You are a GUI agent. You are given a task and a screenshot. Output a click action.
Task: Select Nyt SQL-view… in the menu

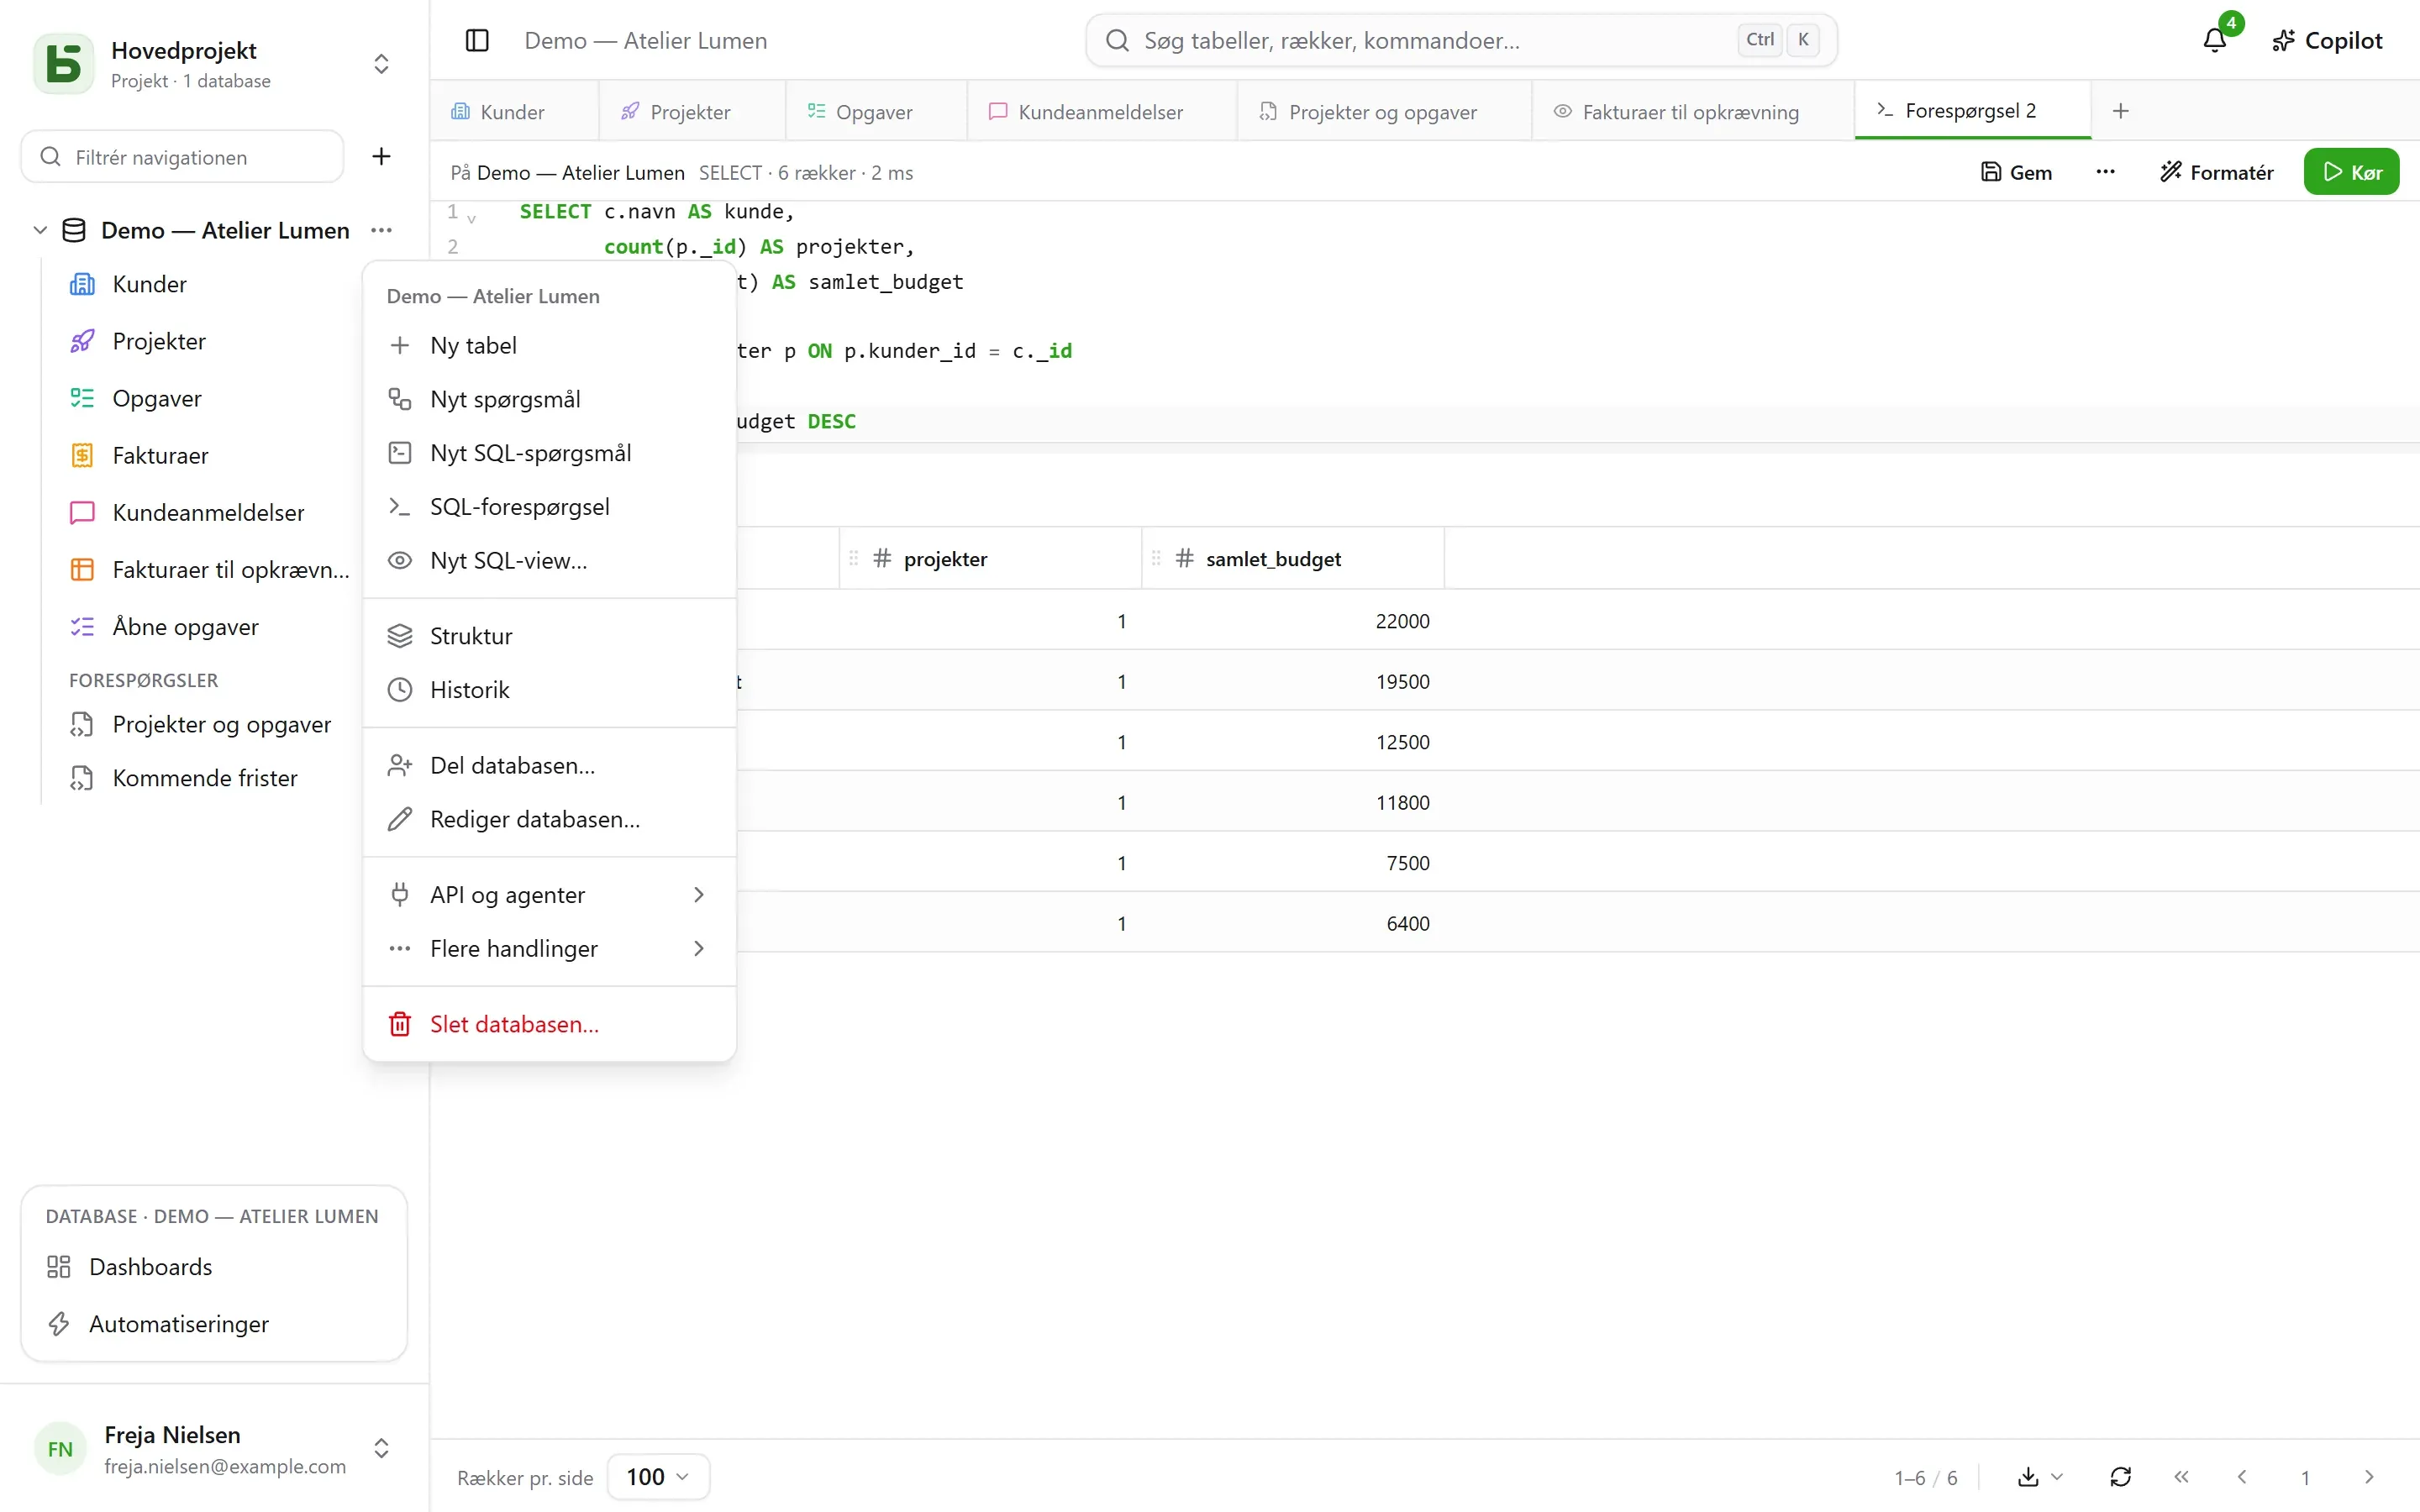tap(549, 560)
